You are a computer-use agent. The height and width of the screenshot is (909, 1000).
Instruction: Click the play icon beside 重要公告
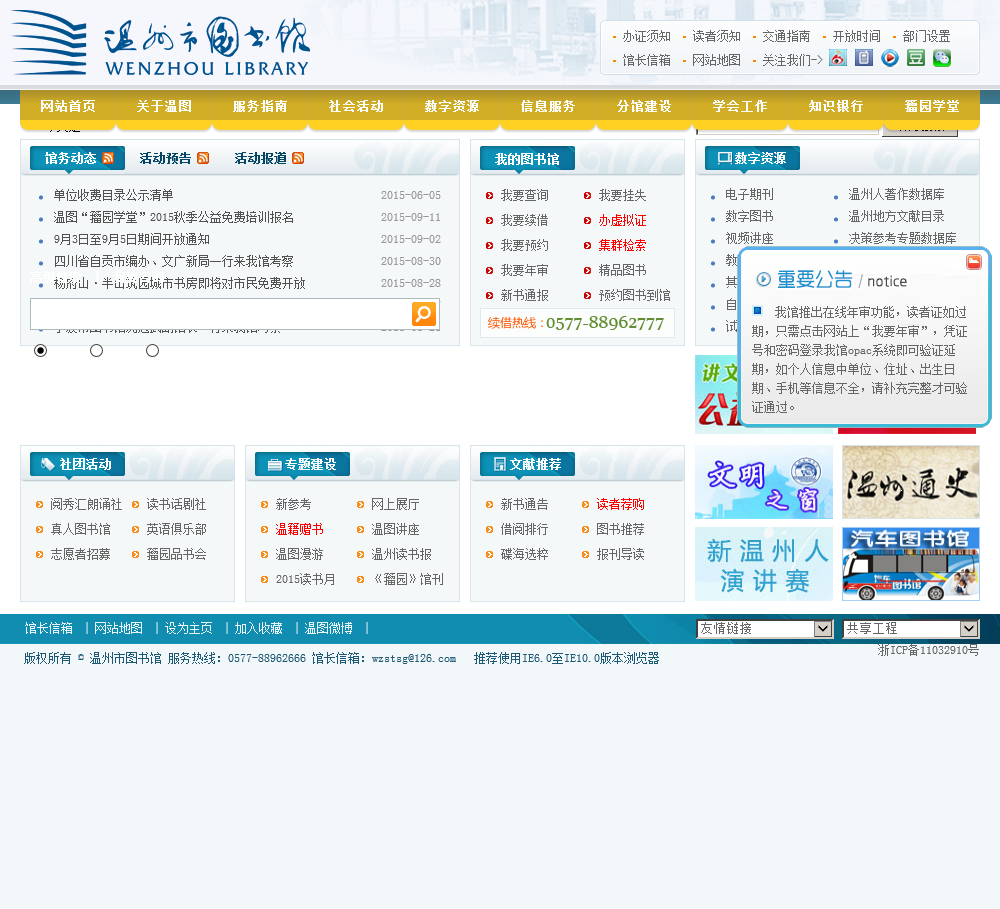pyautogui.click(x=763, y=279)
